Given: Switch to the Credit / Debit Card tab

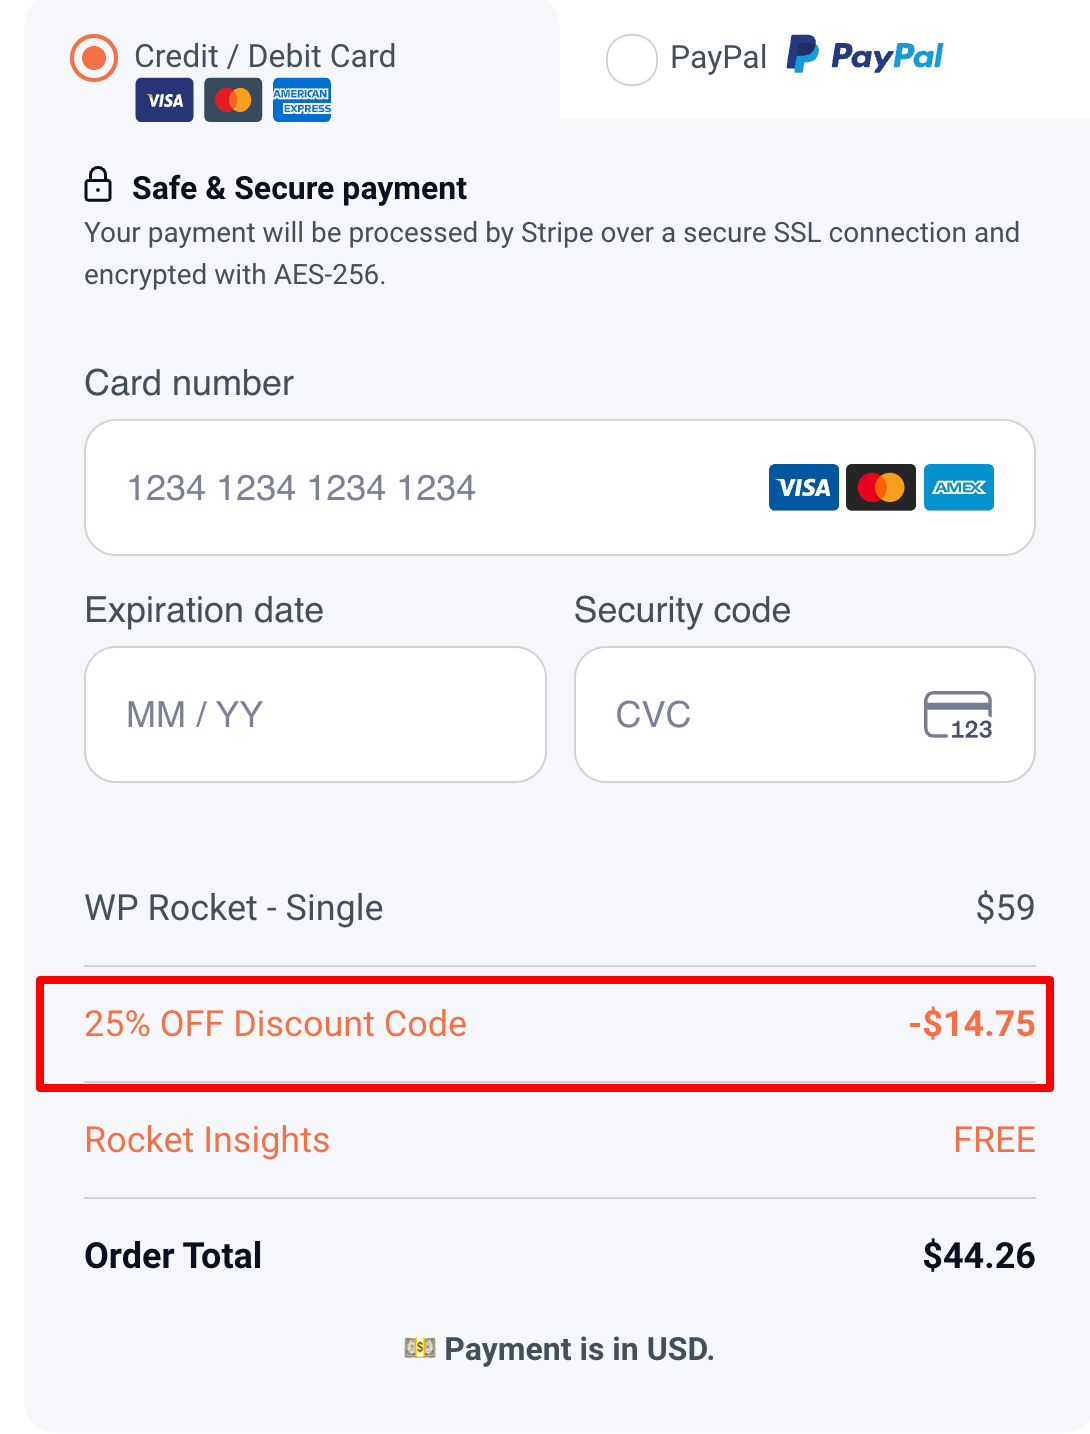Looking at the screenshot, I should coord(265,56).
